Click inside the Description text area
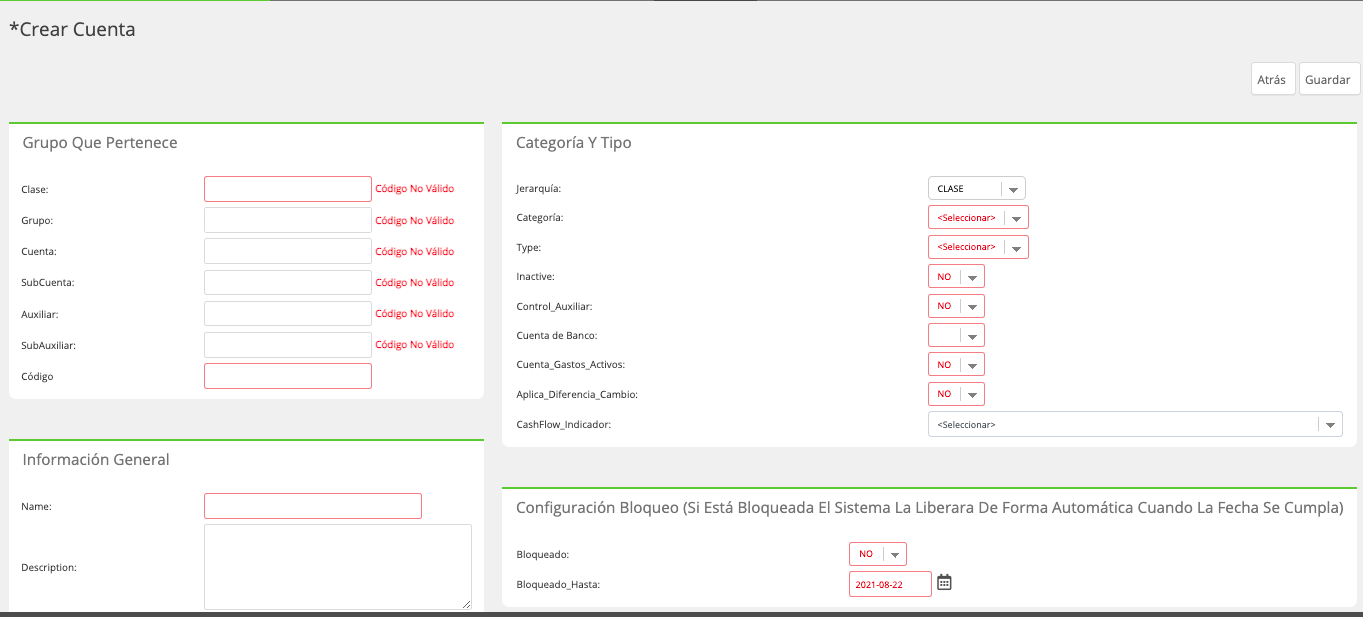 coord(338,567)
